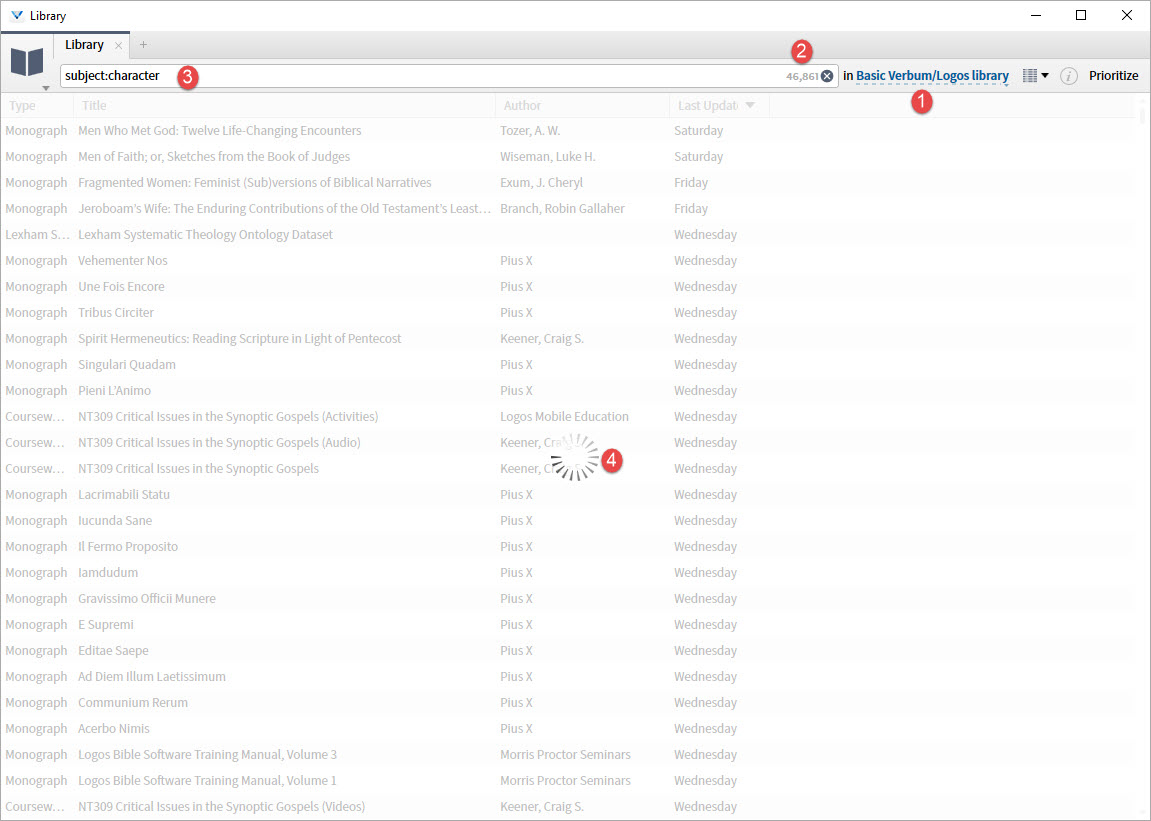The height and width of the screenshot is (821, 1151).
Task: Open Vehementer Nos by Pius X
Action: [123, 261]
